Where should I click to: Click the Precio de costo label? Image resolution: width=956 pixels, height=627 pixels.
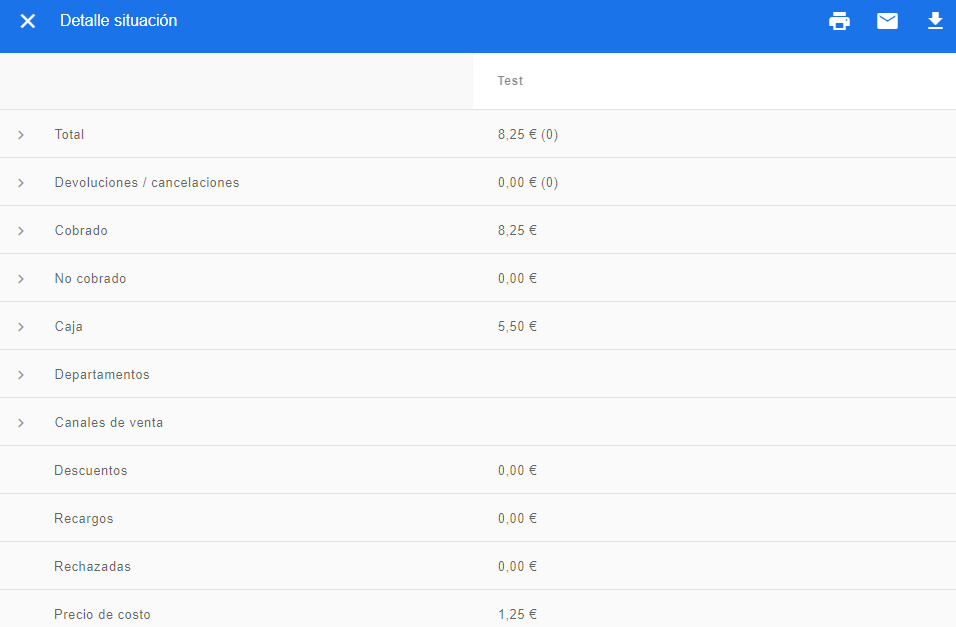pos(102,614)
